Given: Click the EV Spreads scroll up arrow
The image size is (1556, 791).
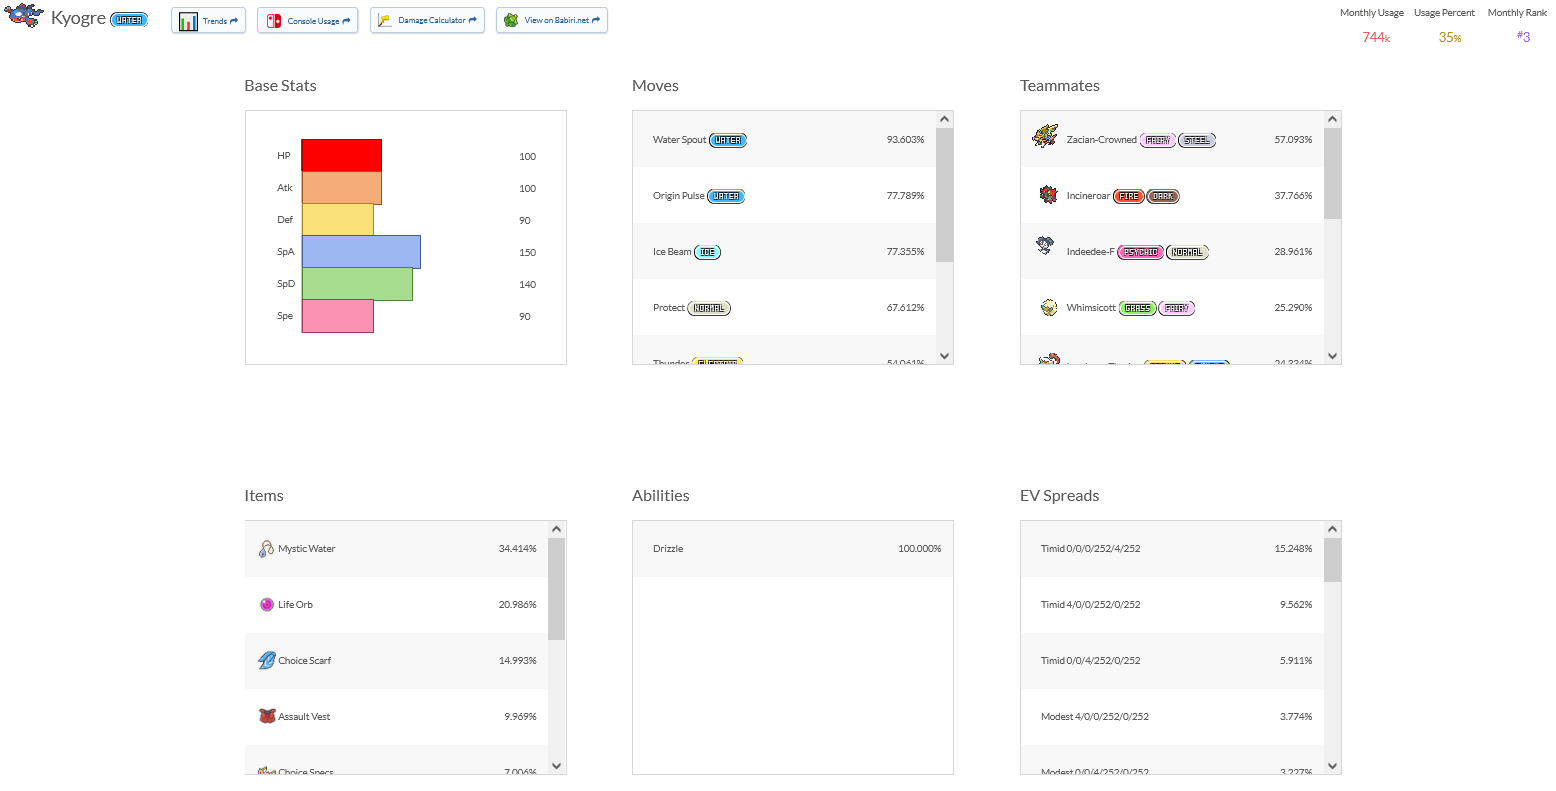Looking at the screenshot, I should coord(1332,529).
